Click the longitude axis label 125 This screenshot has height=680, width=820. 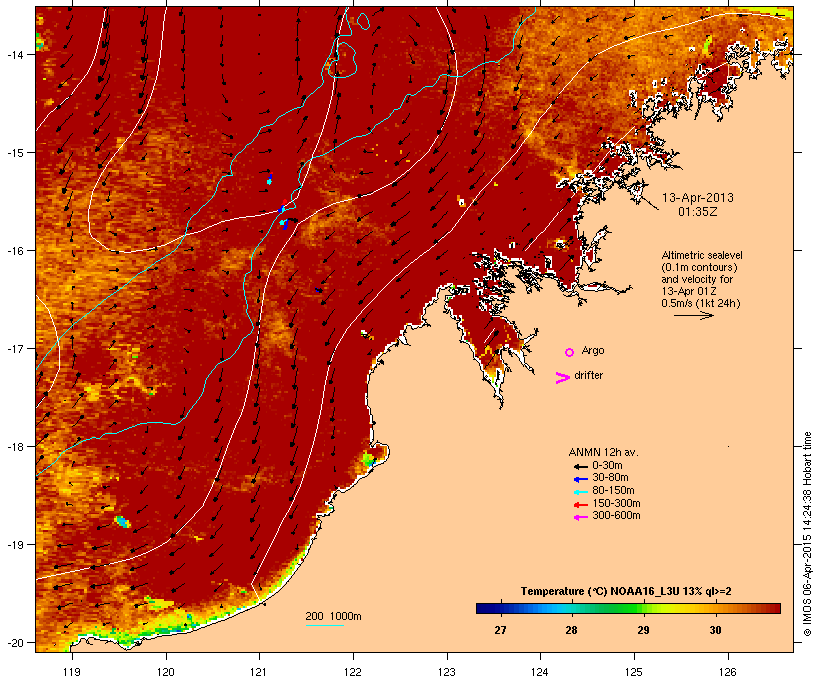[634, 672]
